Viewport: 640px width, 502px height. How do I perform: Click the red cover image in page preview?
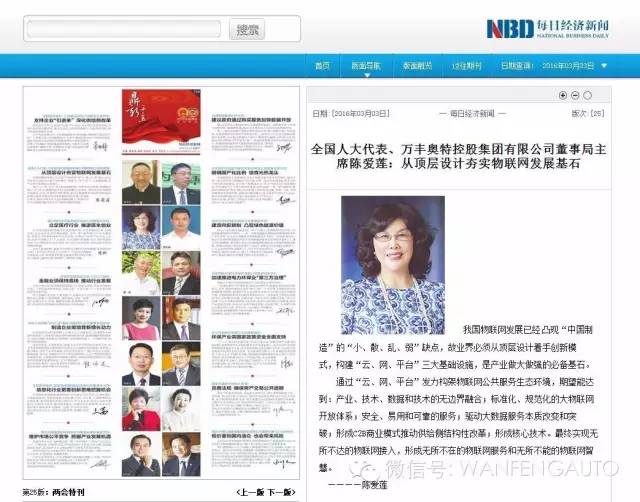[161, 122]
